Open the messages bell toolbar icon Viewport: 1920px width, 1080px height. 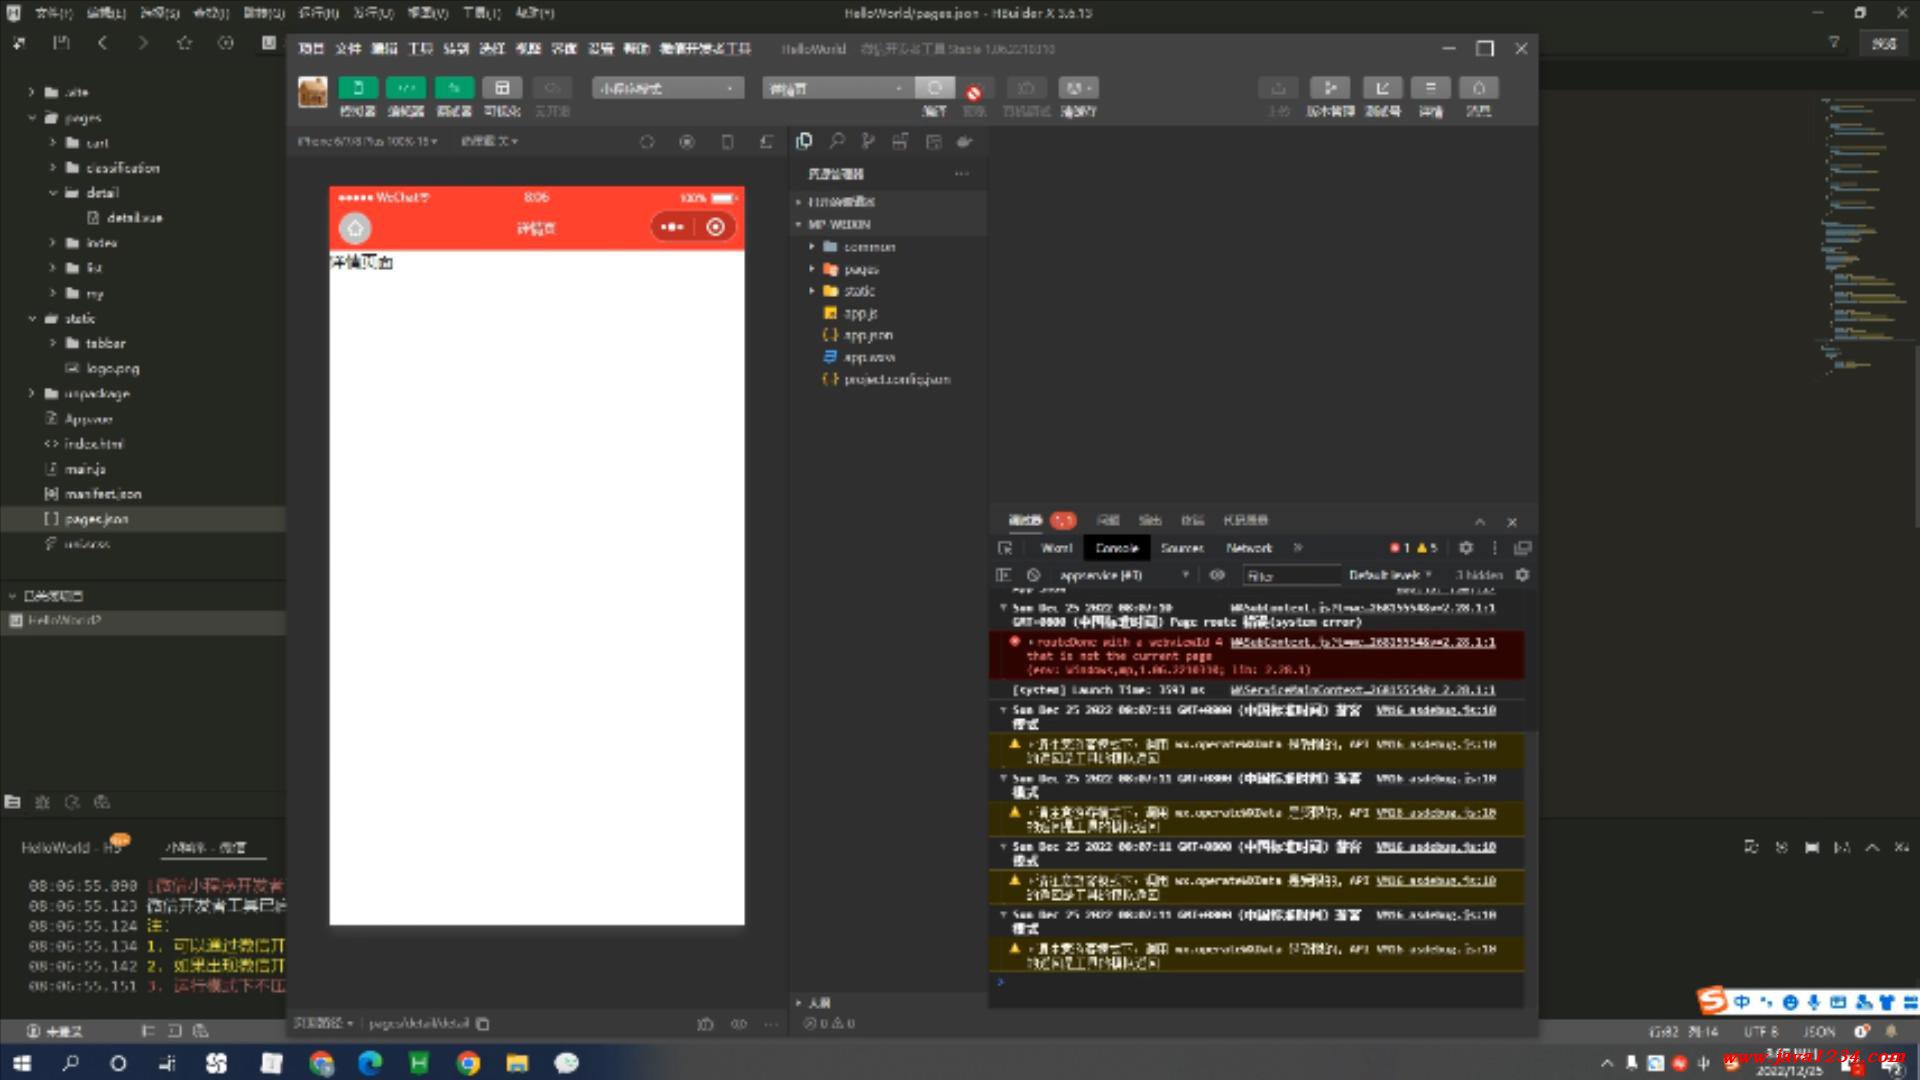point(1479,88)
